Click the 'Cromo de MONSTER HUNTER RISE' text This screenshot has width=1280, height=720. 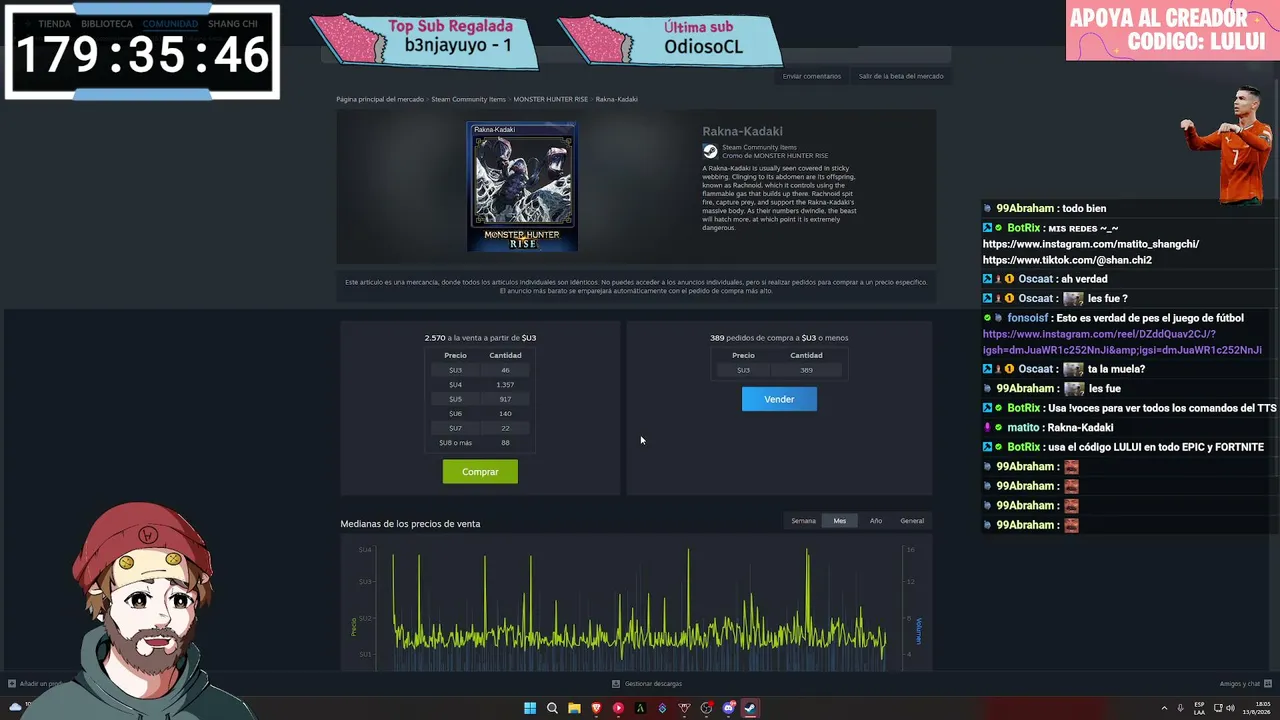[775, 156]
